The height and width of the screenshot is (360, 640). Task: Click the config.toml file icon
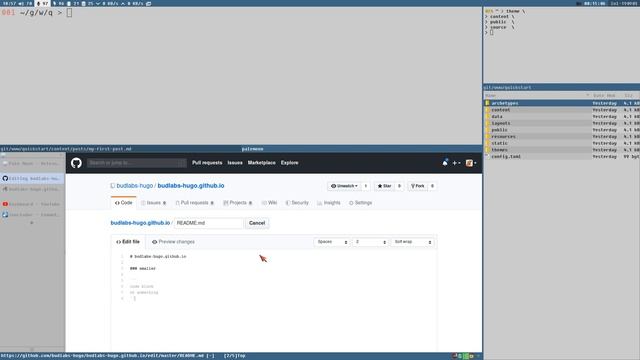click(487, 156)
